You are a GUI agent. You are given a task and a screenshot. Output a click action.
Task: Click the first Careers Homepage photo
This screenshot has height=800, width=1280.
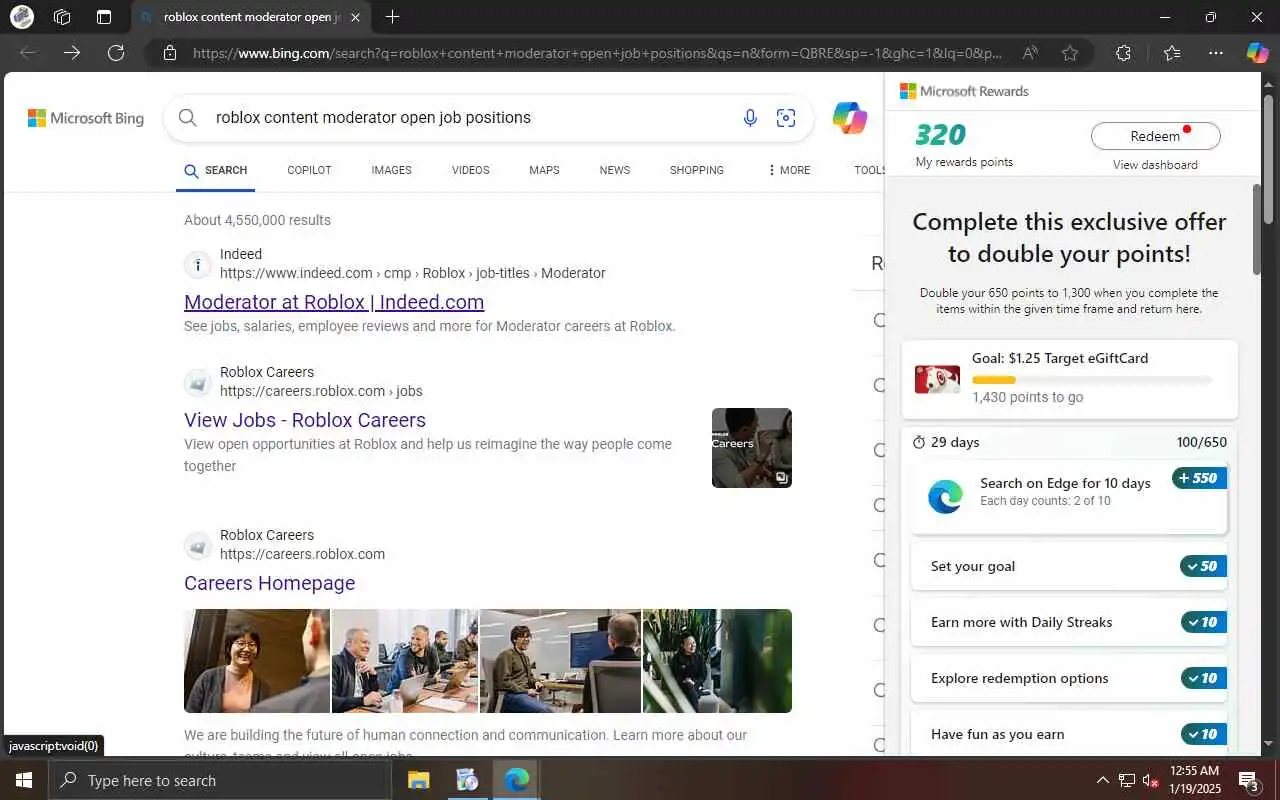point(257,661)
